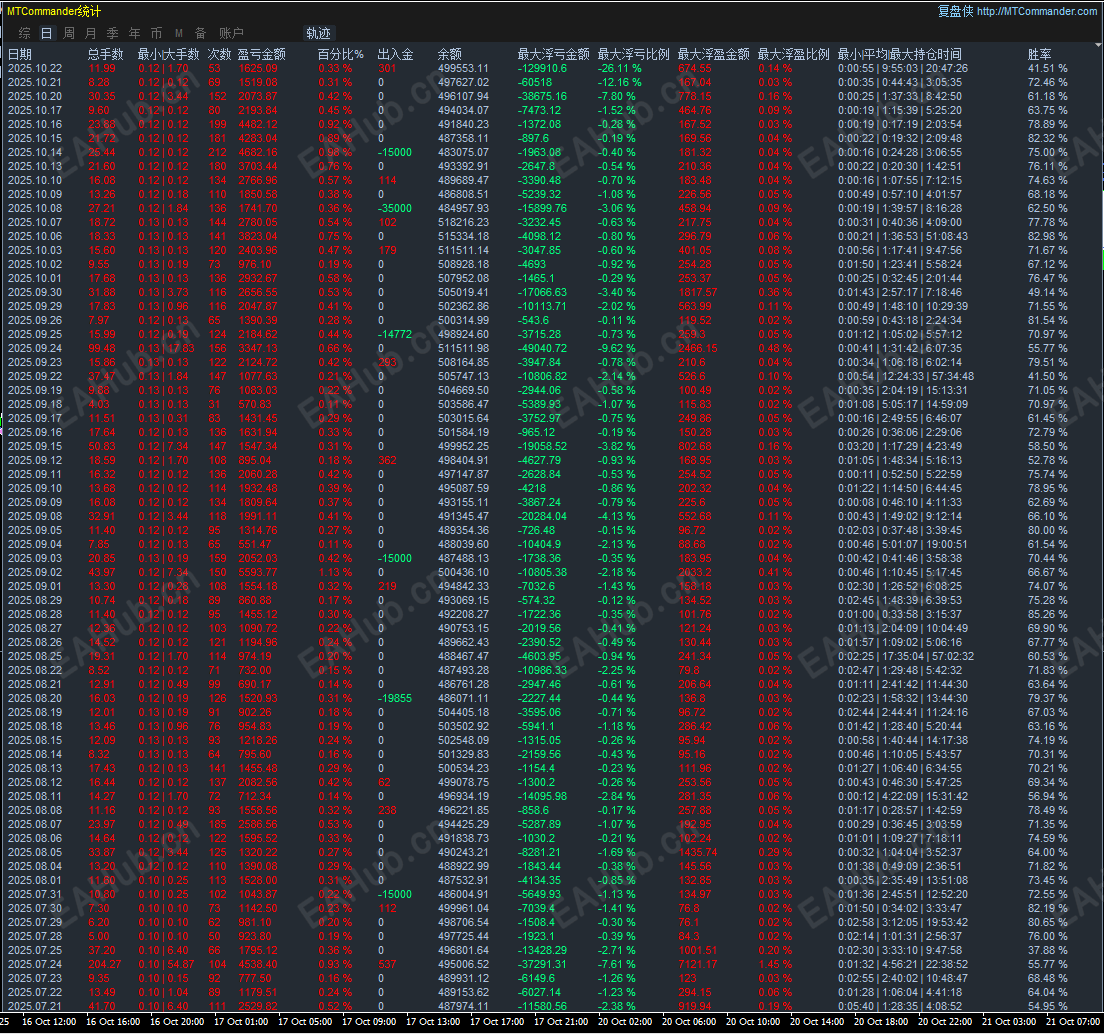
Task: Click the 最大浮亏金额 column header
Action: (x=553, y=54)
